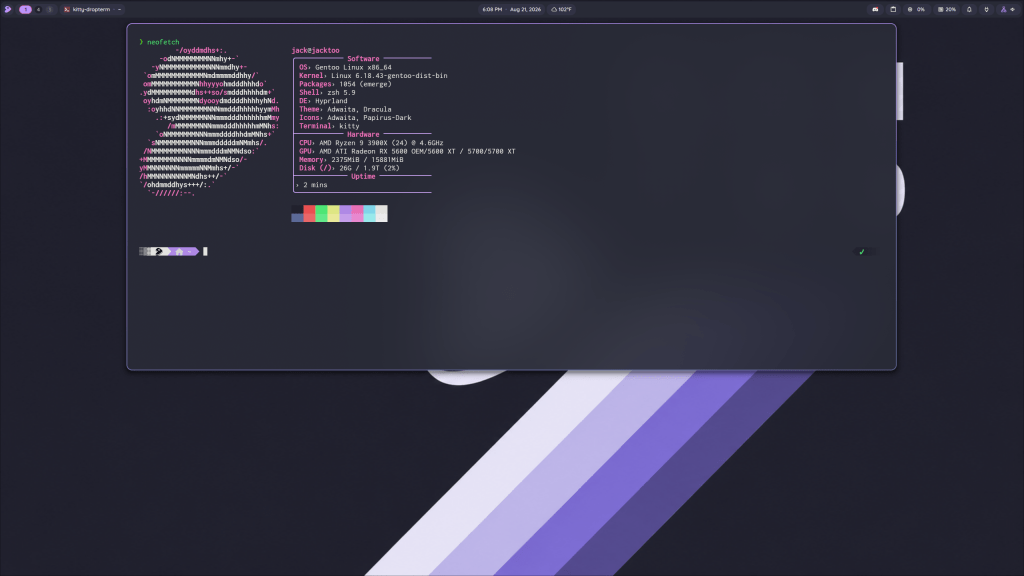The image size is (1024, 576).
Task: Switch to workspace 4
Action: pyautogui.click(x=39, y=9)
